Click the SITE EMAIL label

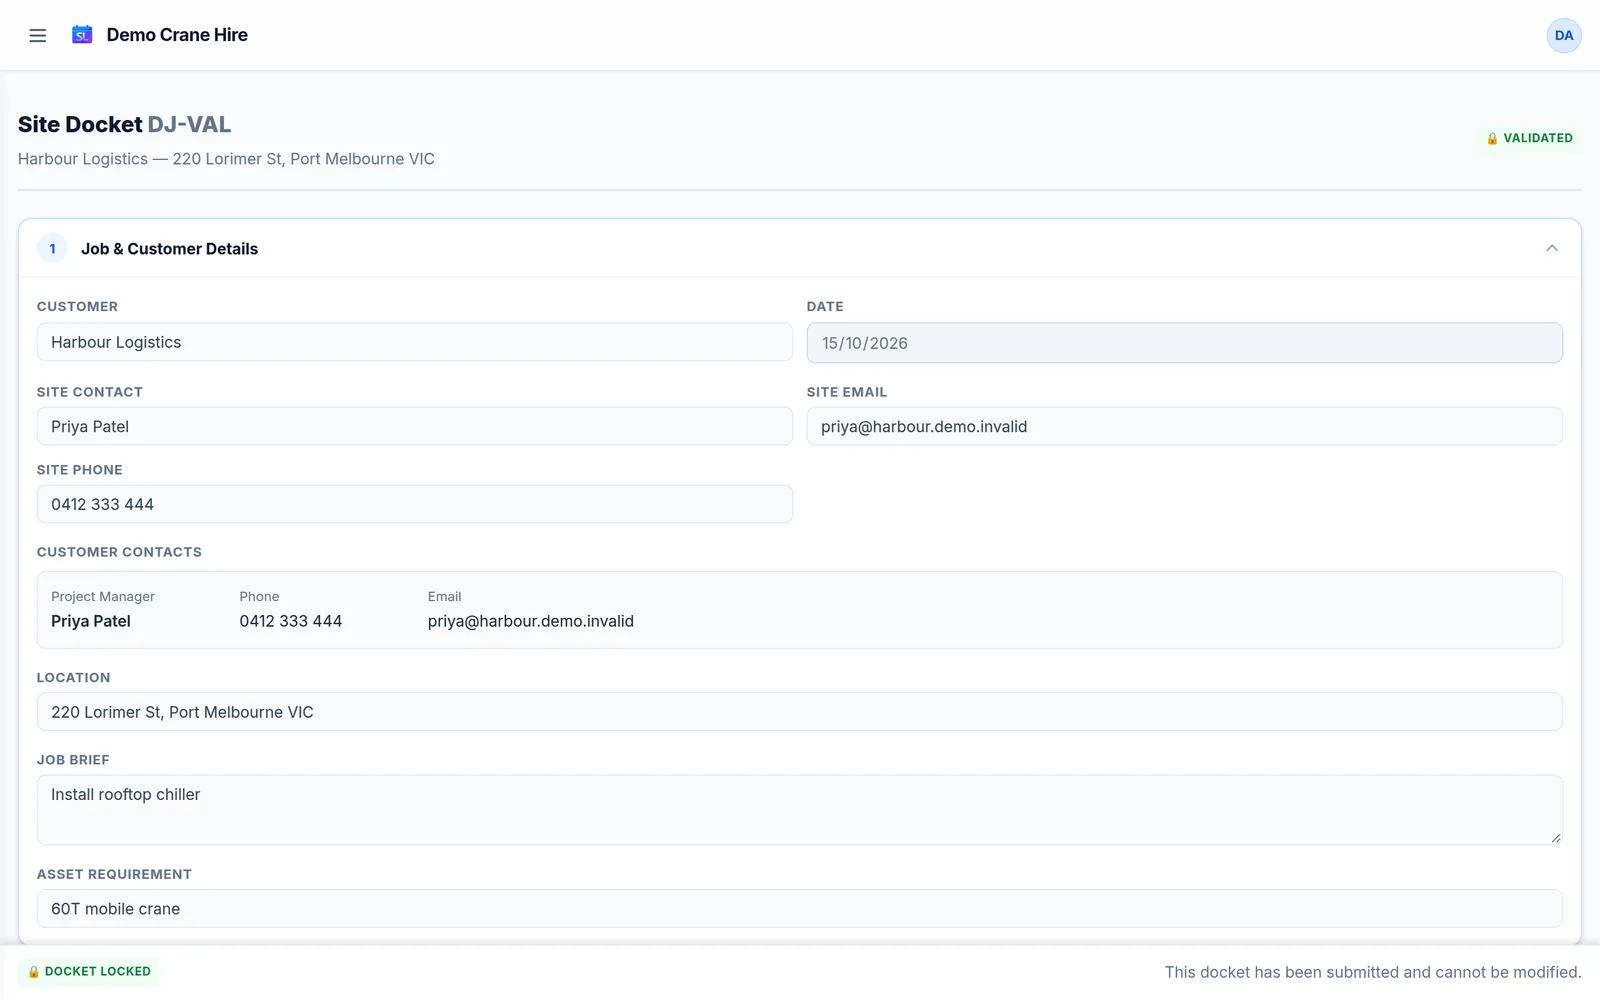point(847,392)
